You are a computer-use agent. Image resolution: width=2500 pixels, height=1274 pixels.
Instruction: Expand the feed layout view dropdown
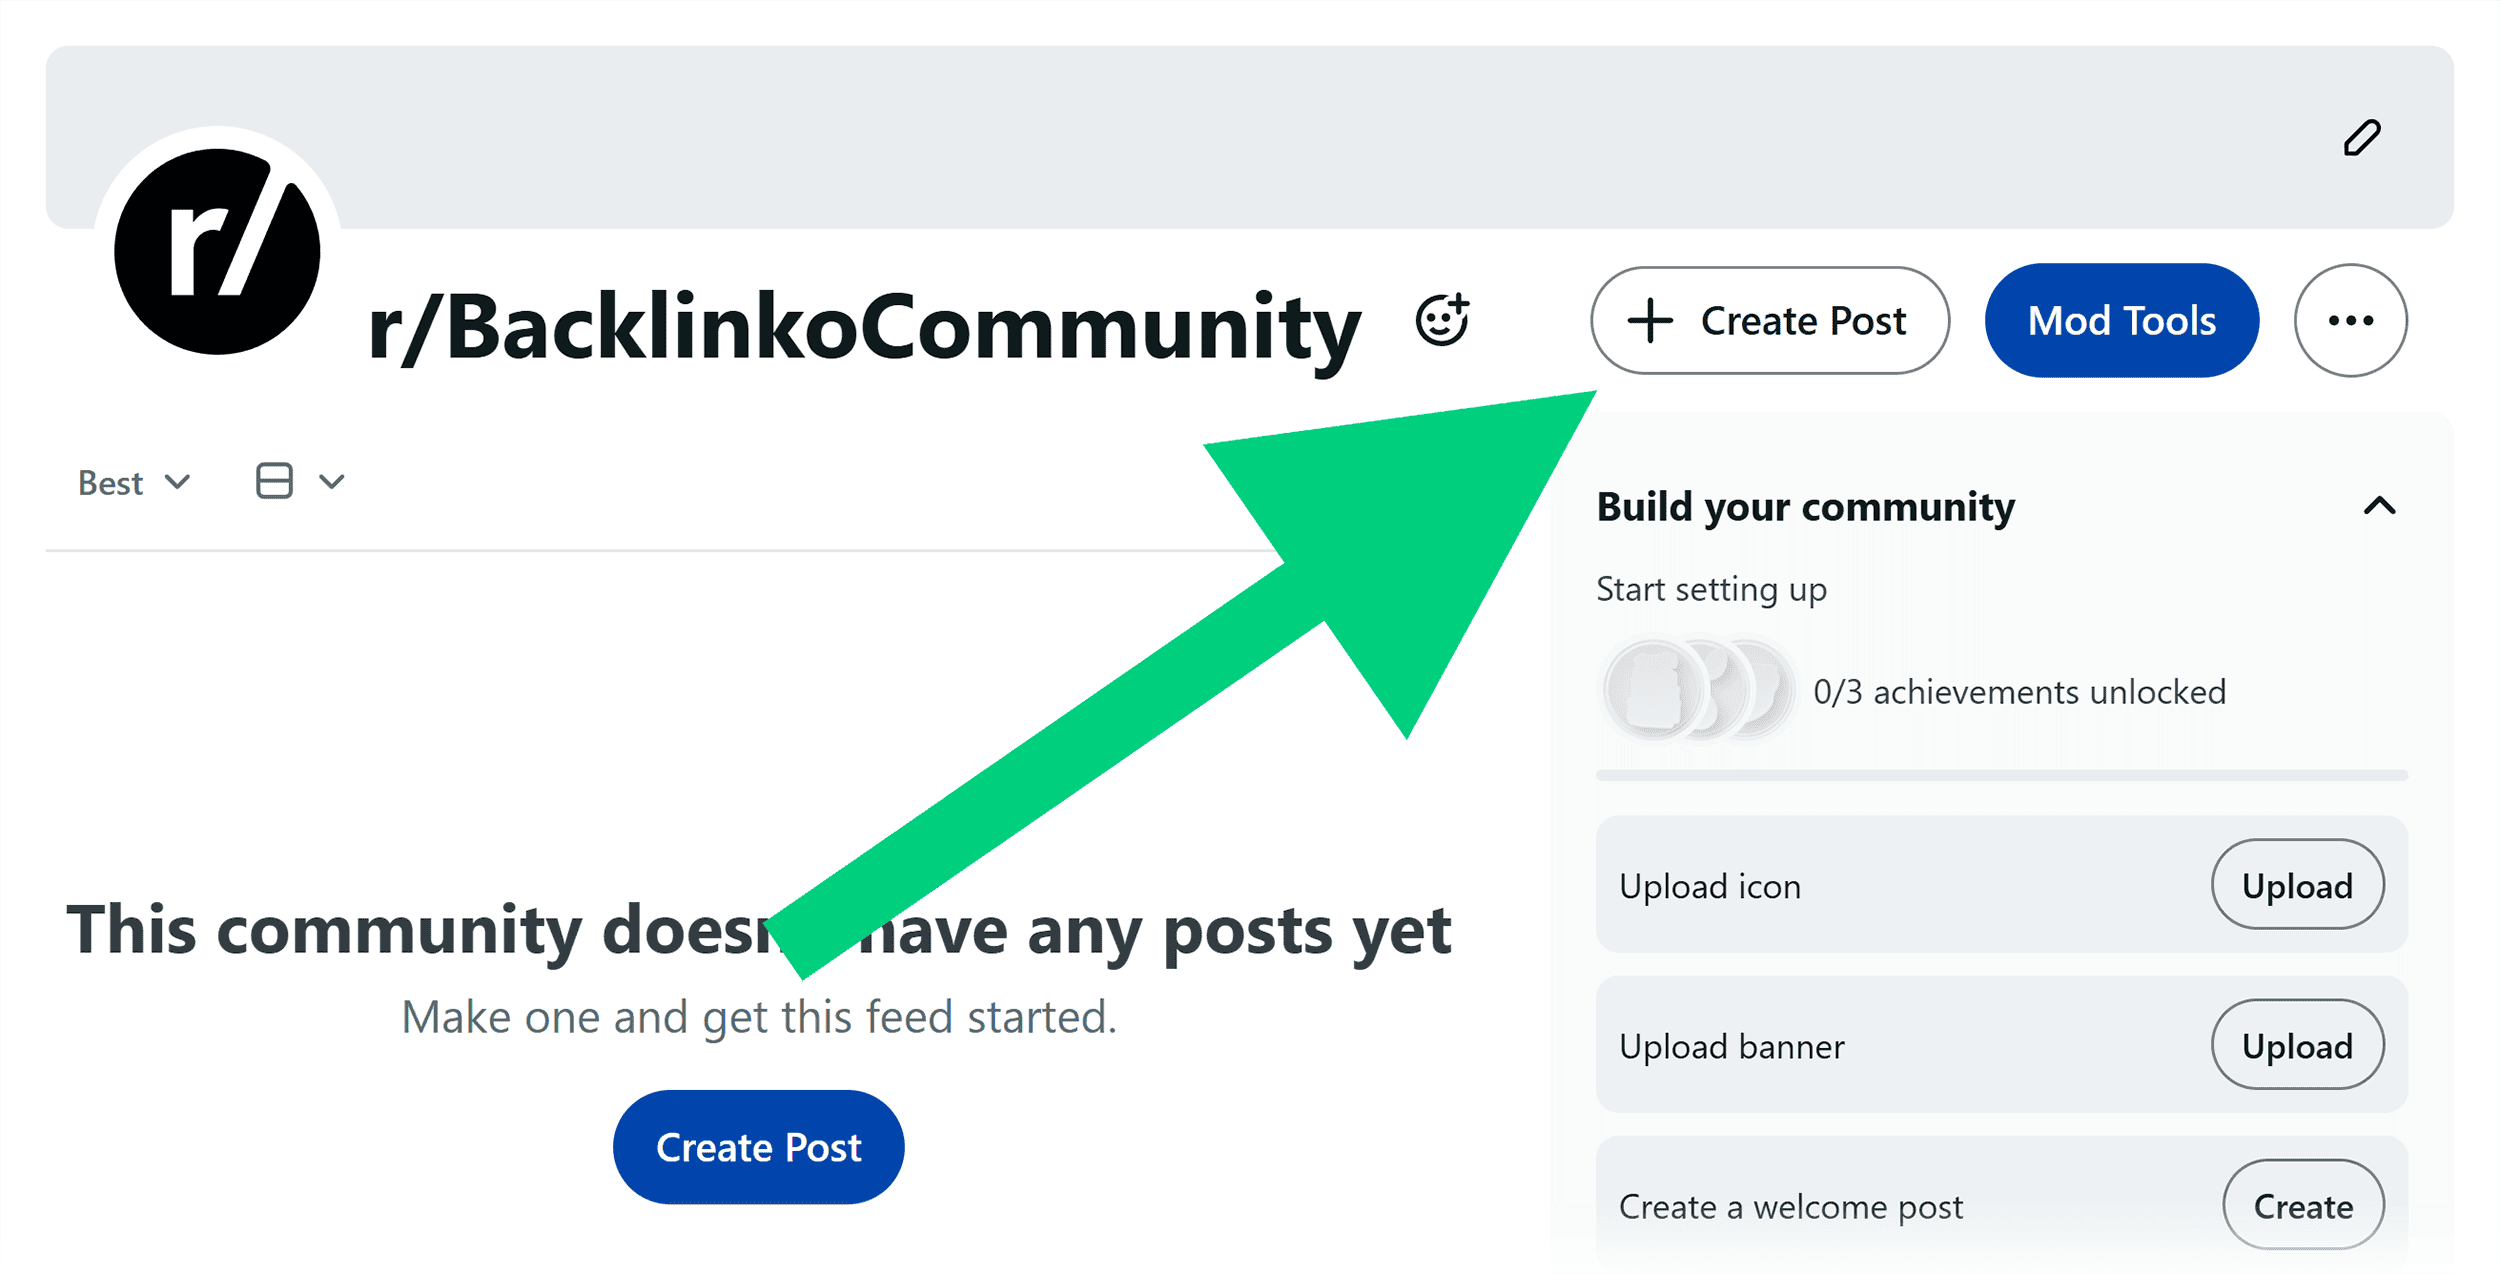pyautogui.click(x=333, y=481)
